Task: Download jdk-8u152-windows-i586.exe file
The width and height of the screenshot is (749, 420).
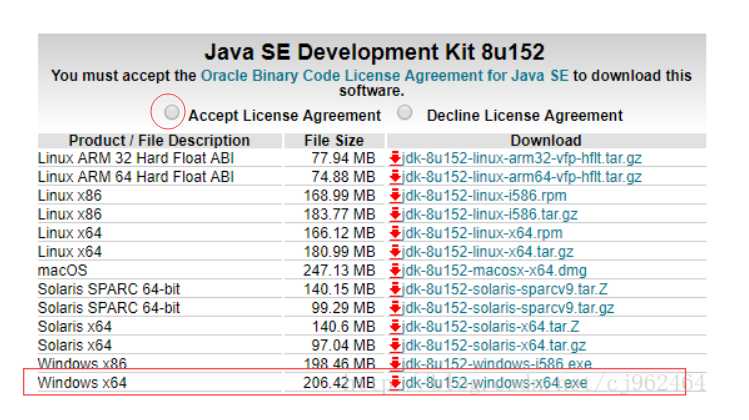Action: [497, 364]
